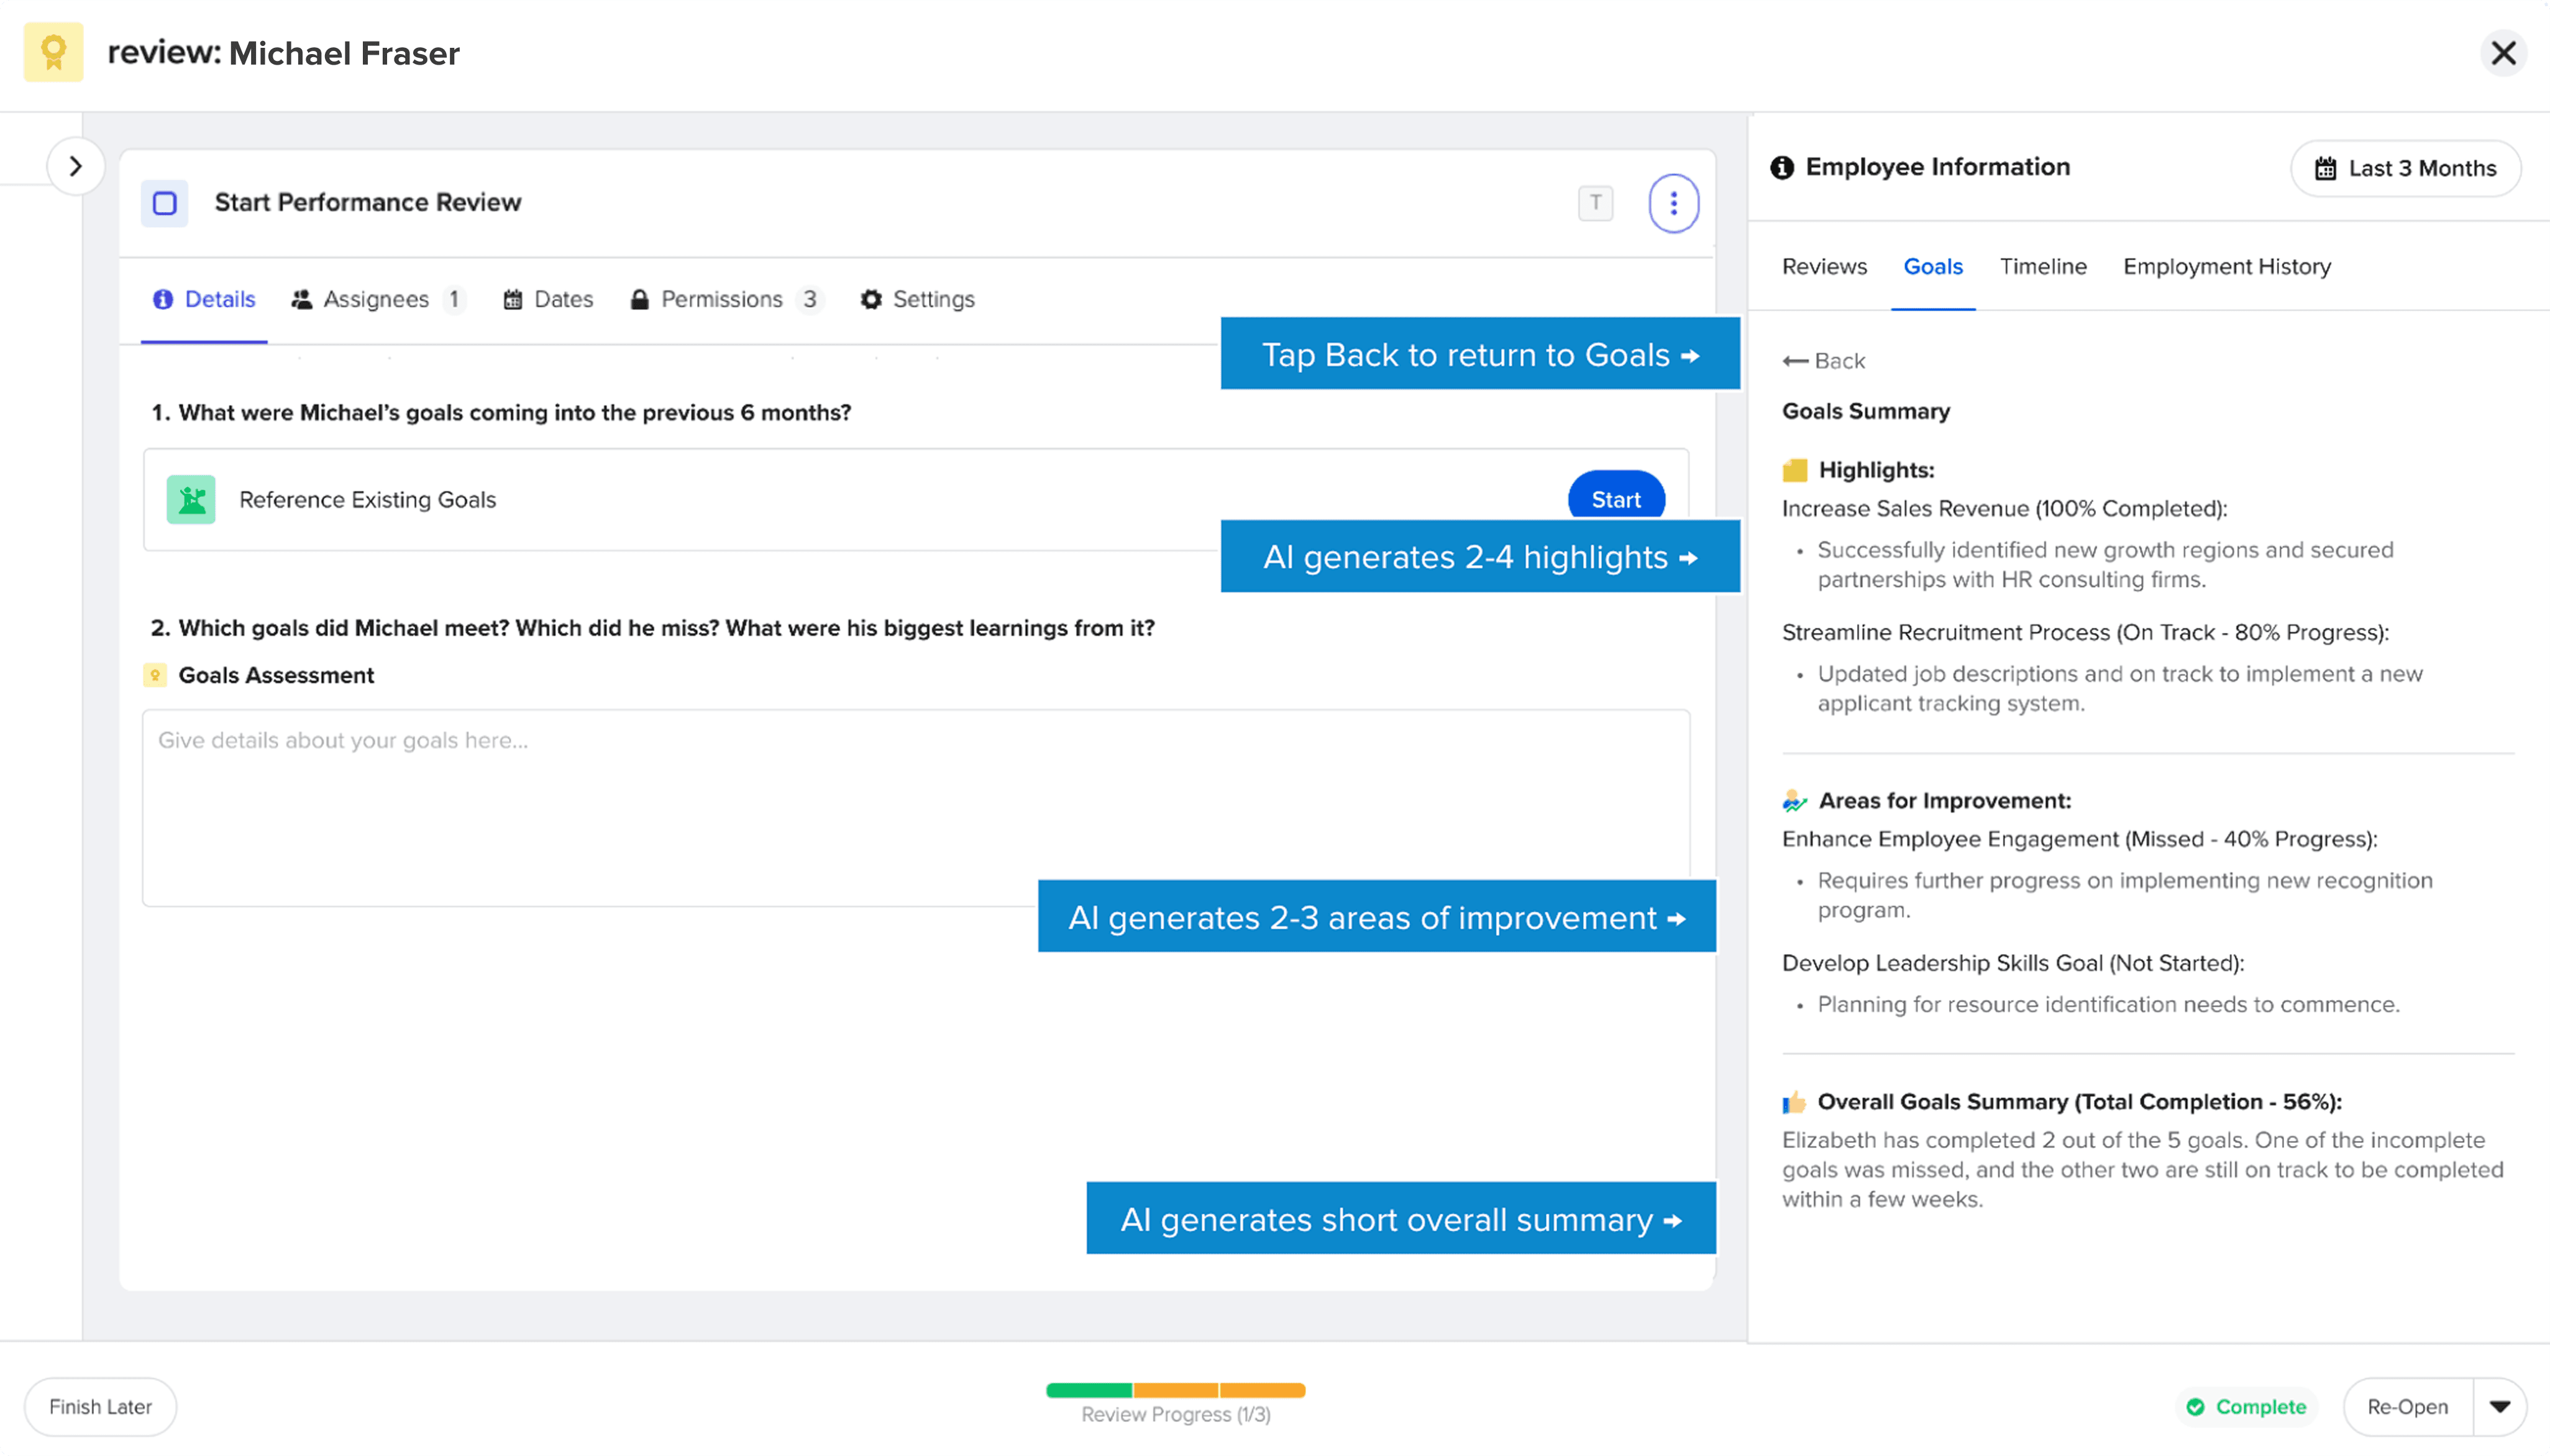Open the three-dot options menu
Image resolution: width=2550 pixels, height=1456 pixels.
tap(1673, 204)
